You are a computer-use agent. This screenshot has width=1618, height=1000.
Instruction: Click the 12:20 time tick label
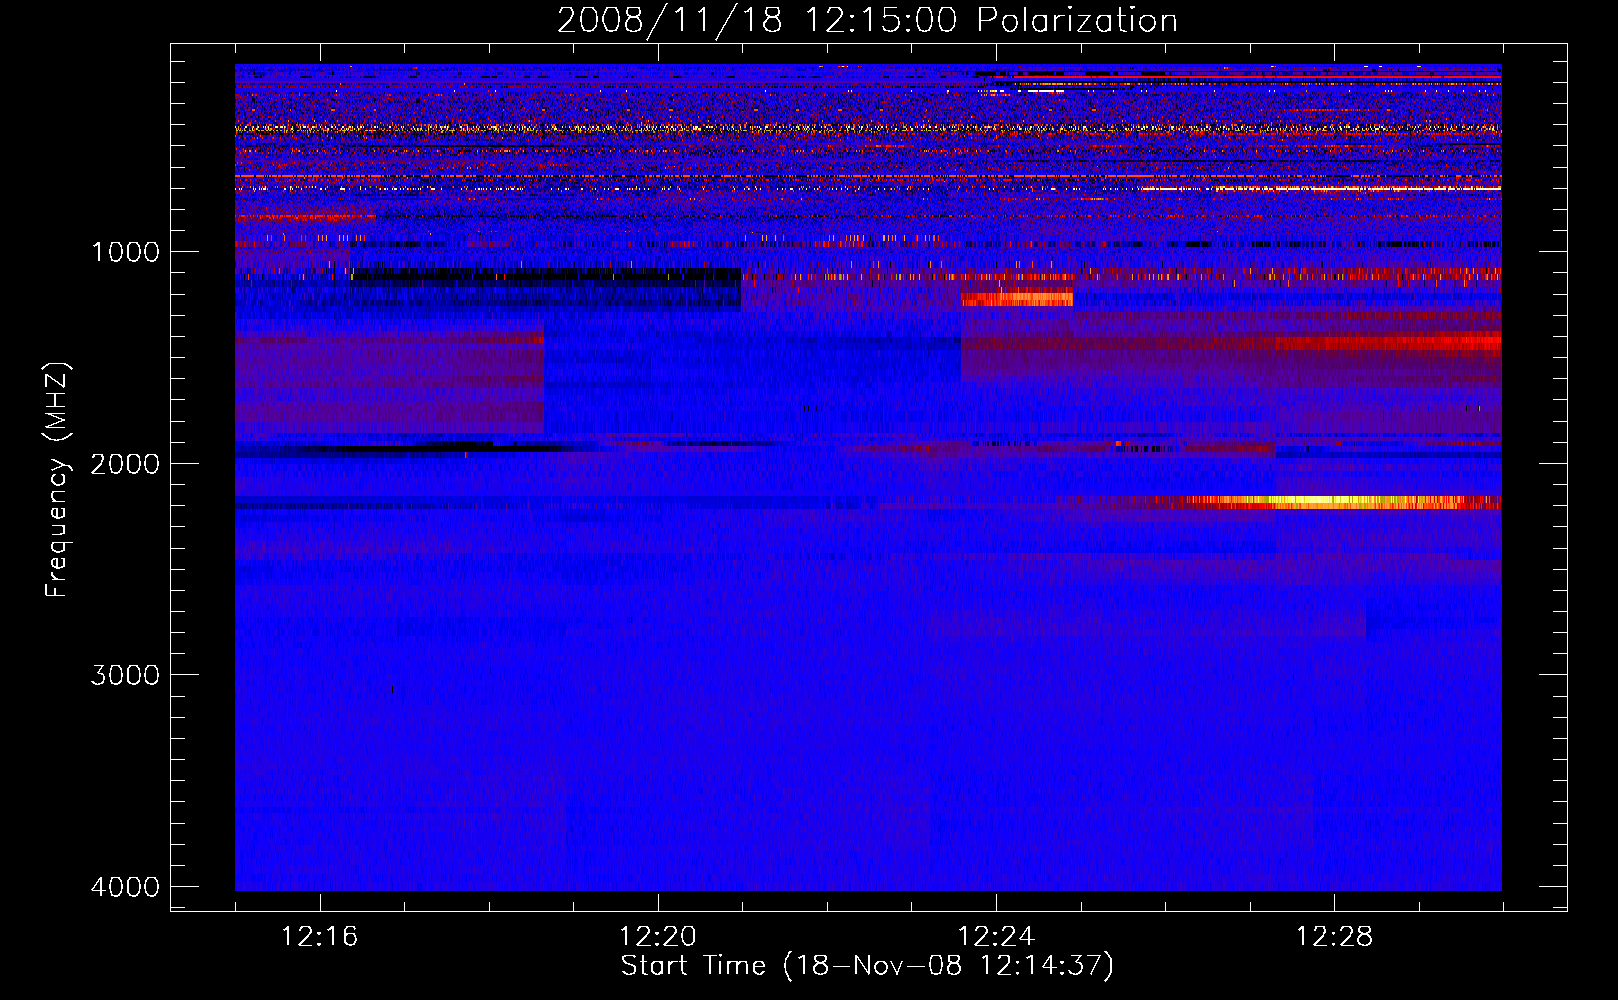click(x=658, y=937)
